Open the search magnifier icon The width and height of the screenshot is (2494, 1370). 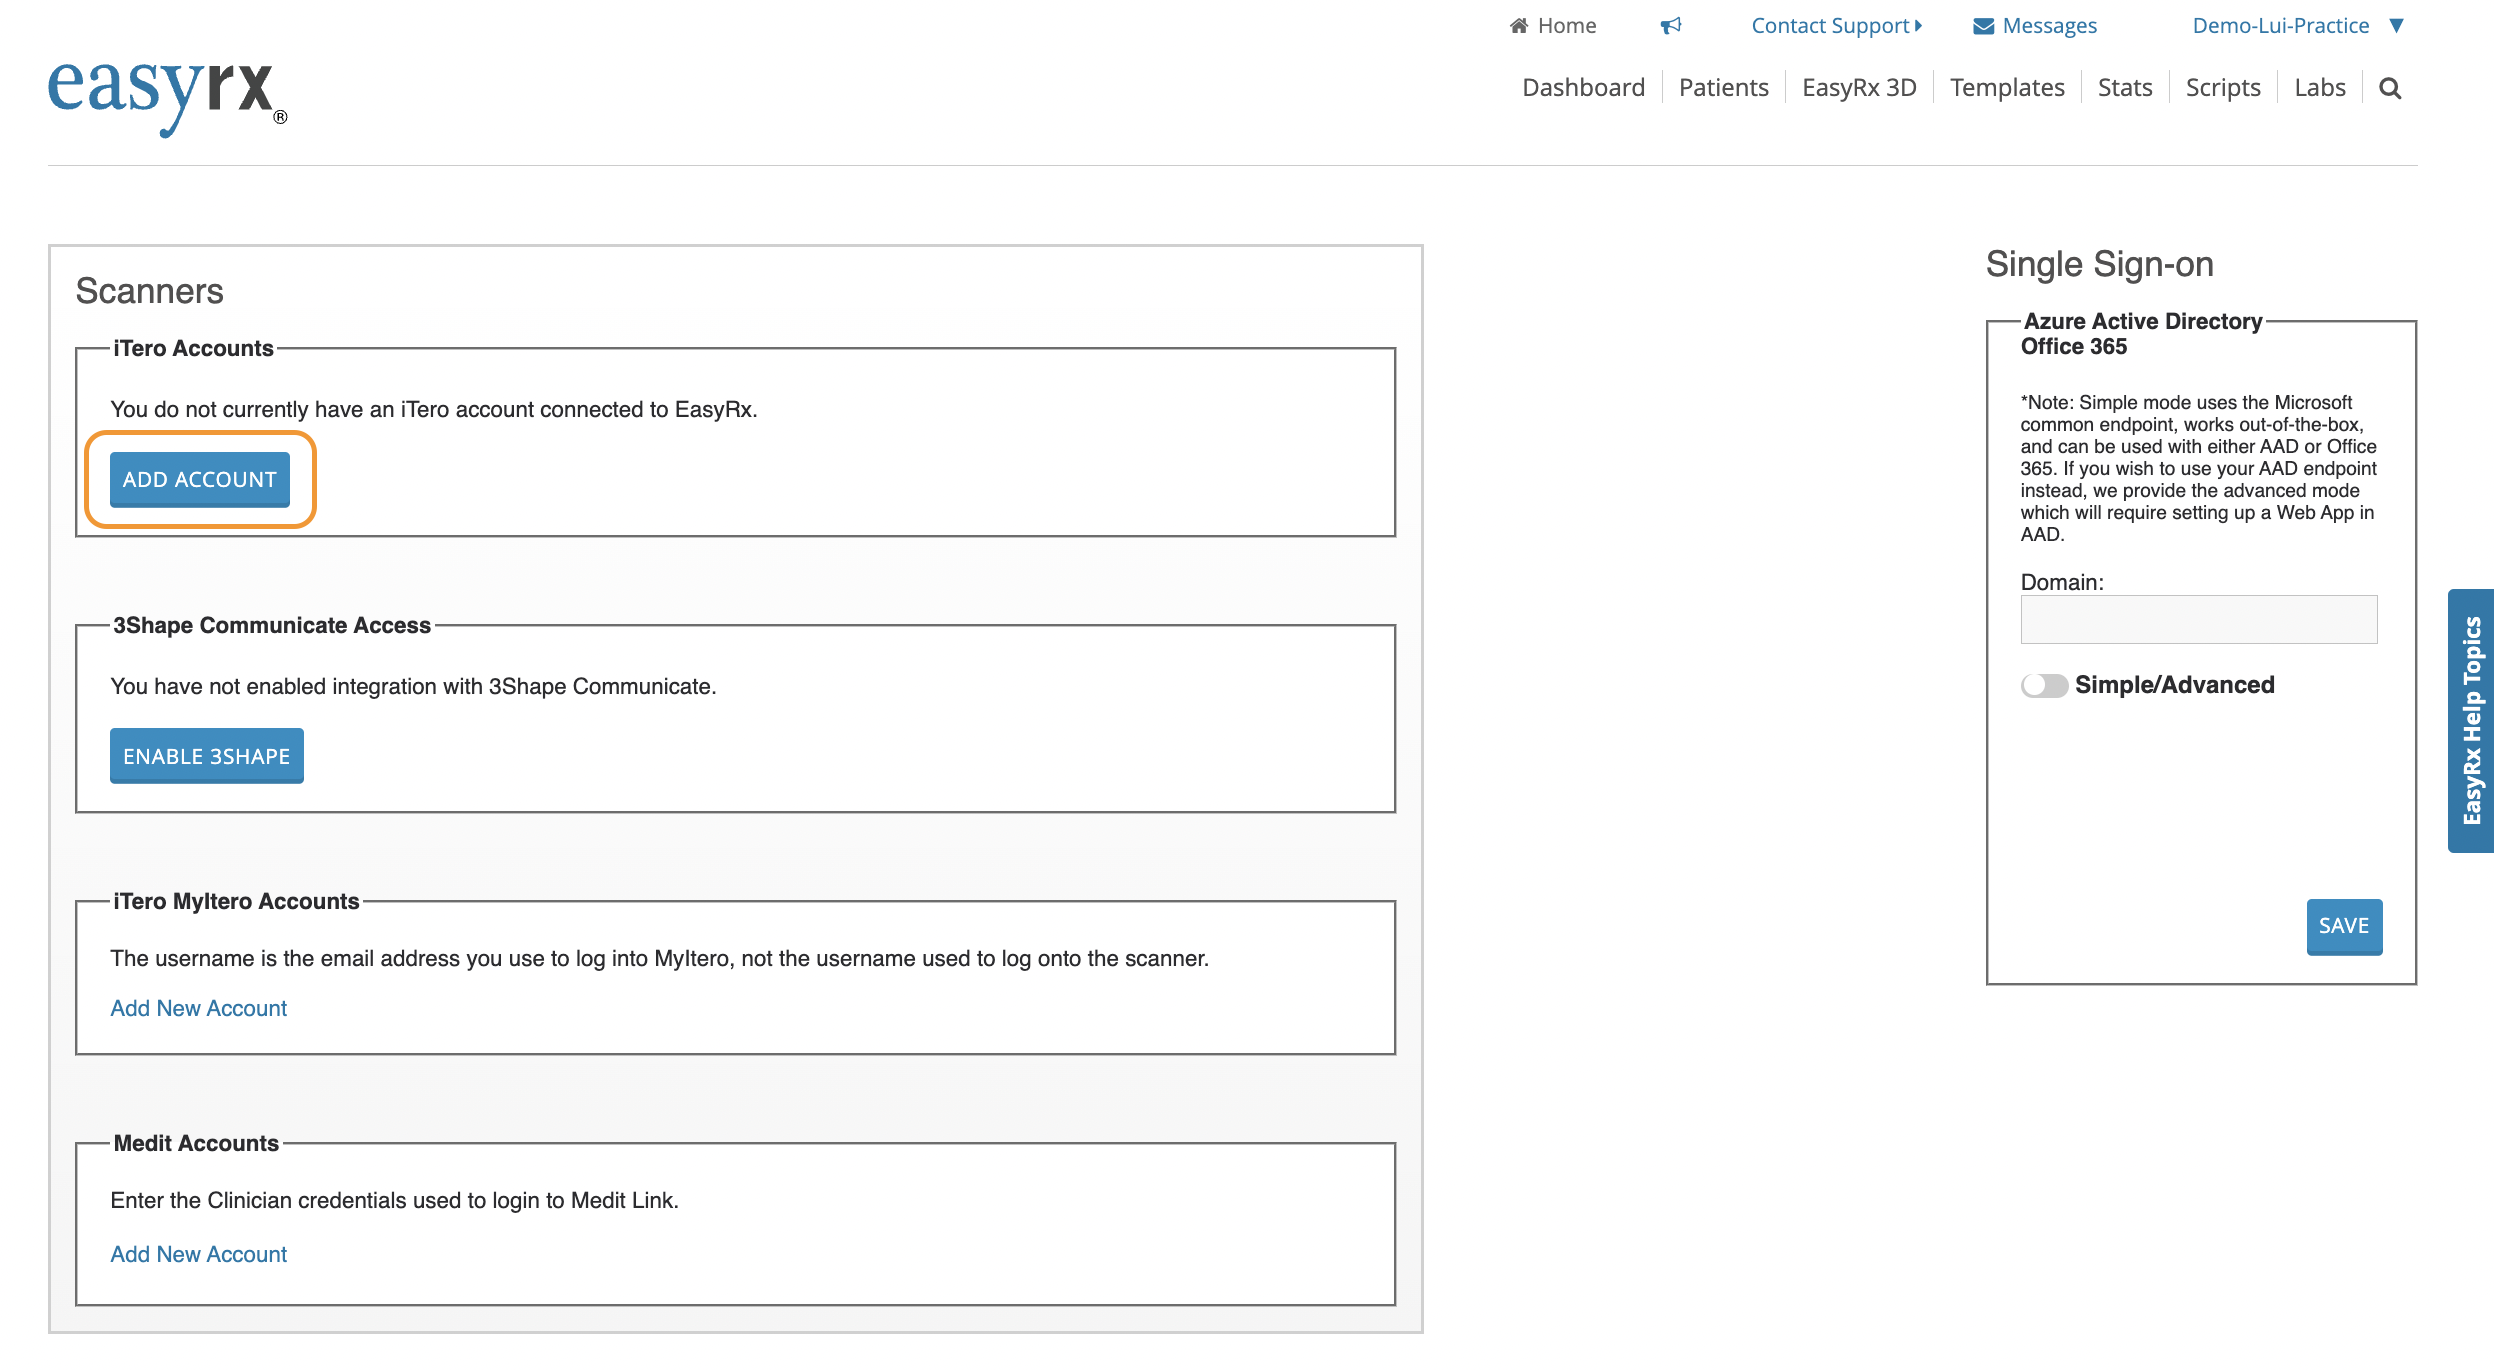[2390, 88]
